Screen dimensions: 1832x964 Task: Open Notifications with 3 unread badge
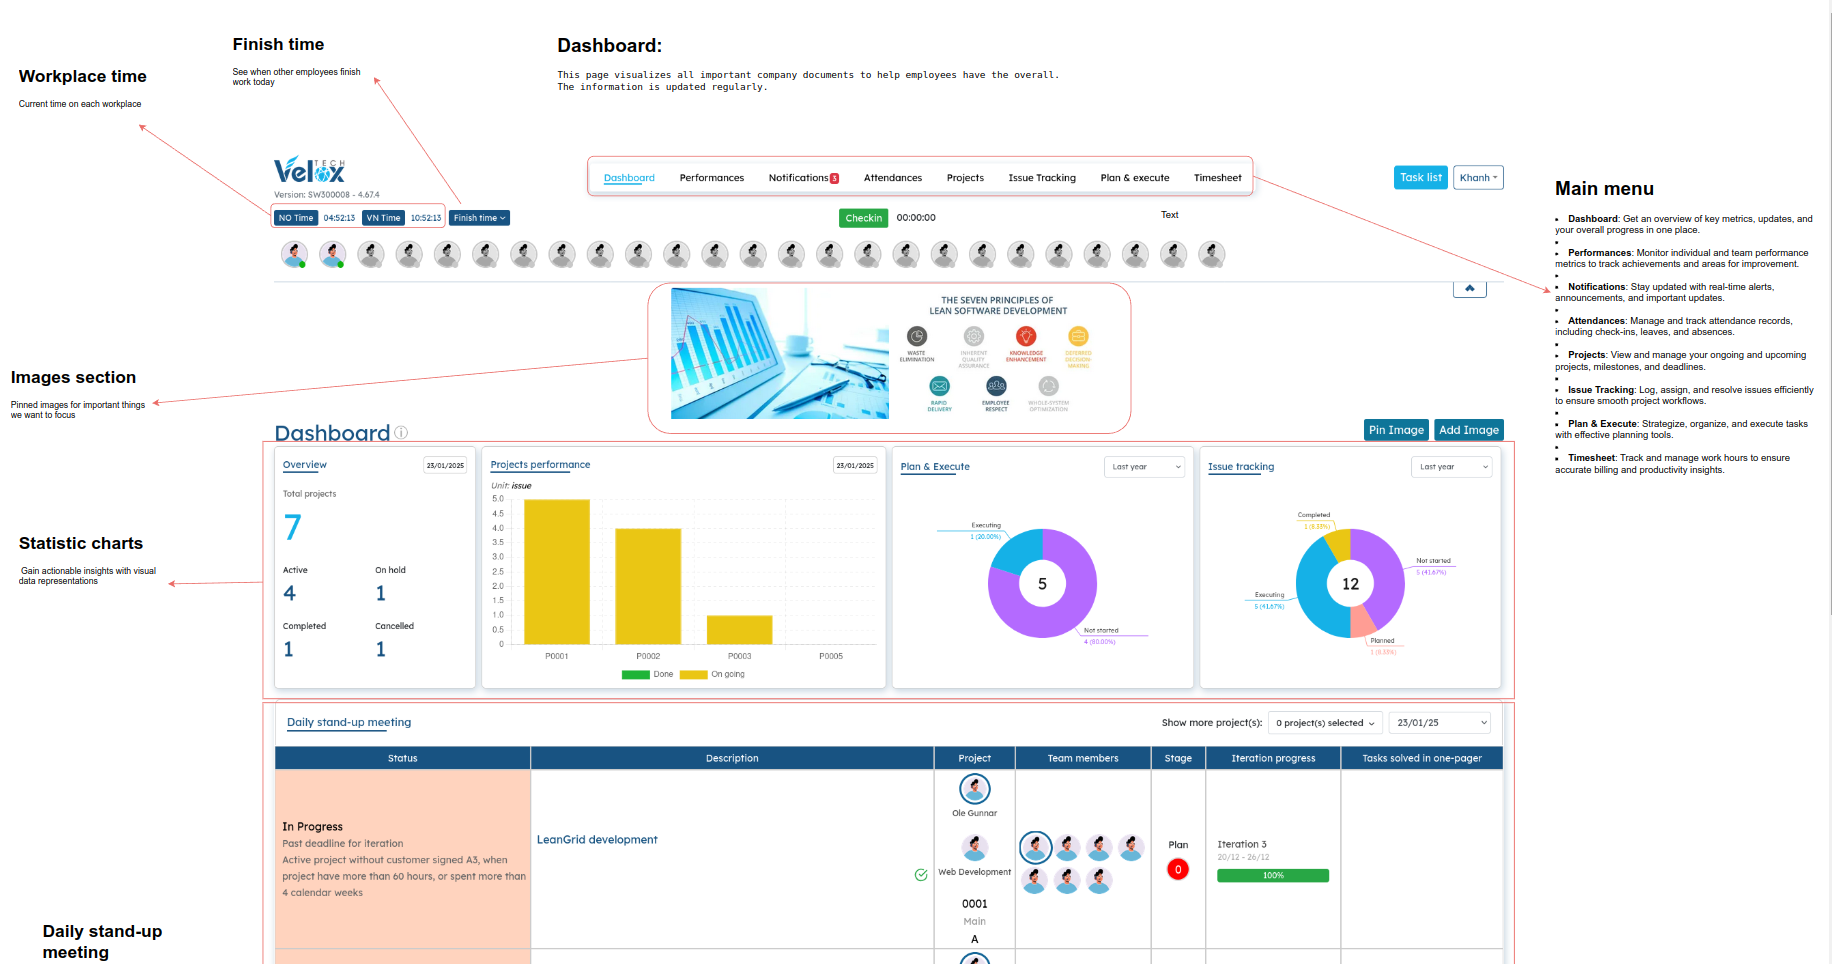pos(802,178)
